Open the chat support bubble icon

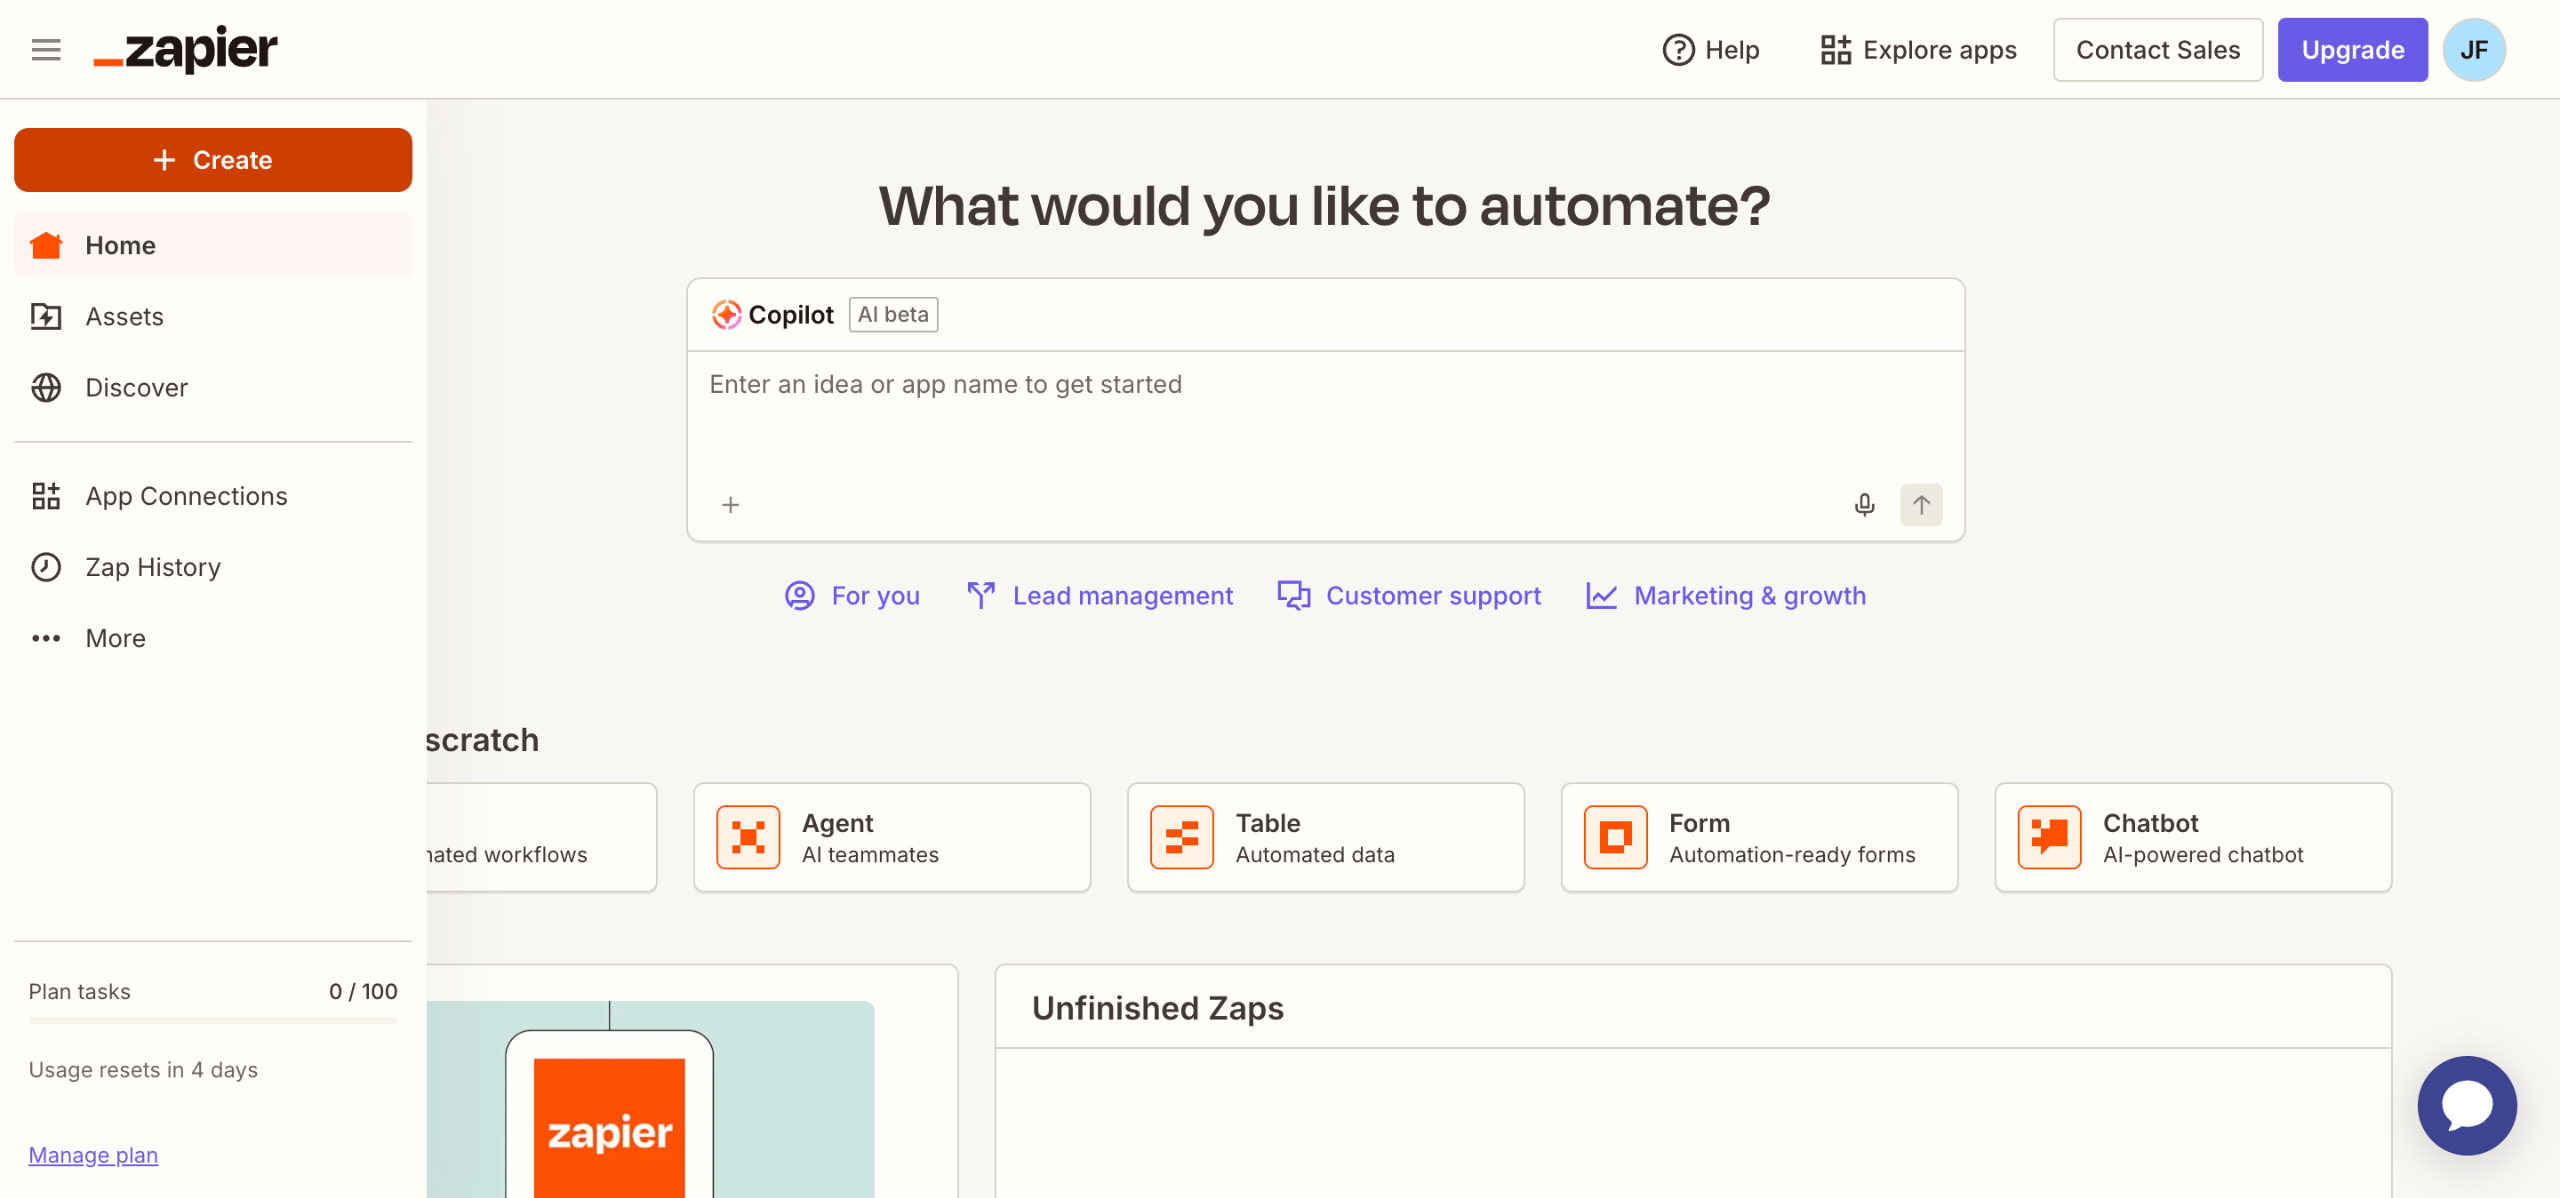coord(2466,1105)
